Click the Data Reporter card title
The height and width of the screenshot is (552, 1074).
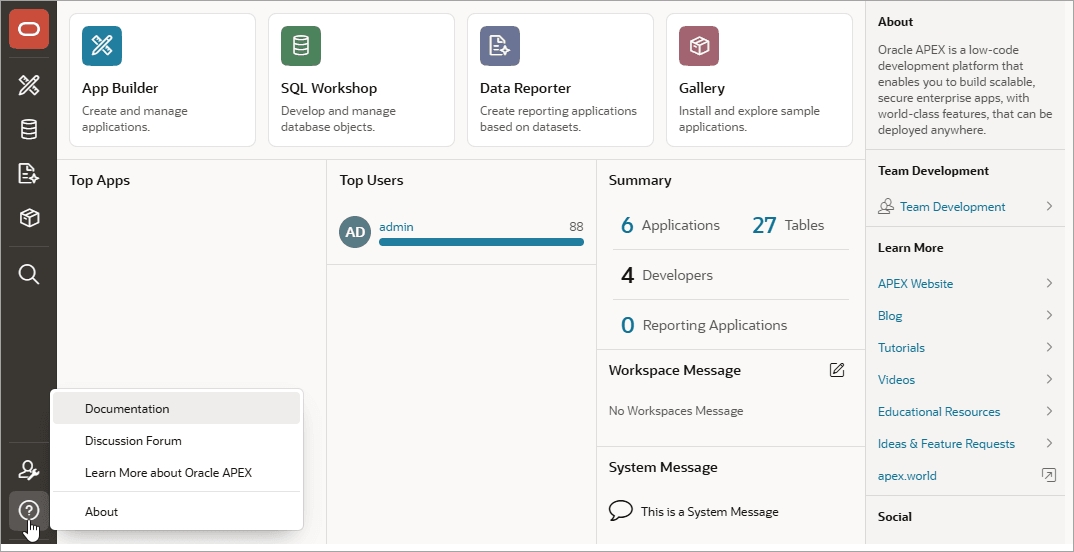525,88
